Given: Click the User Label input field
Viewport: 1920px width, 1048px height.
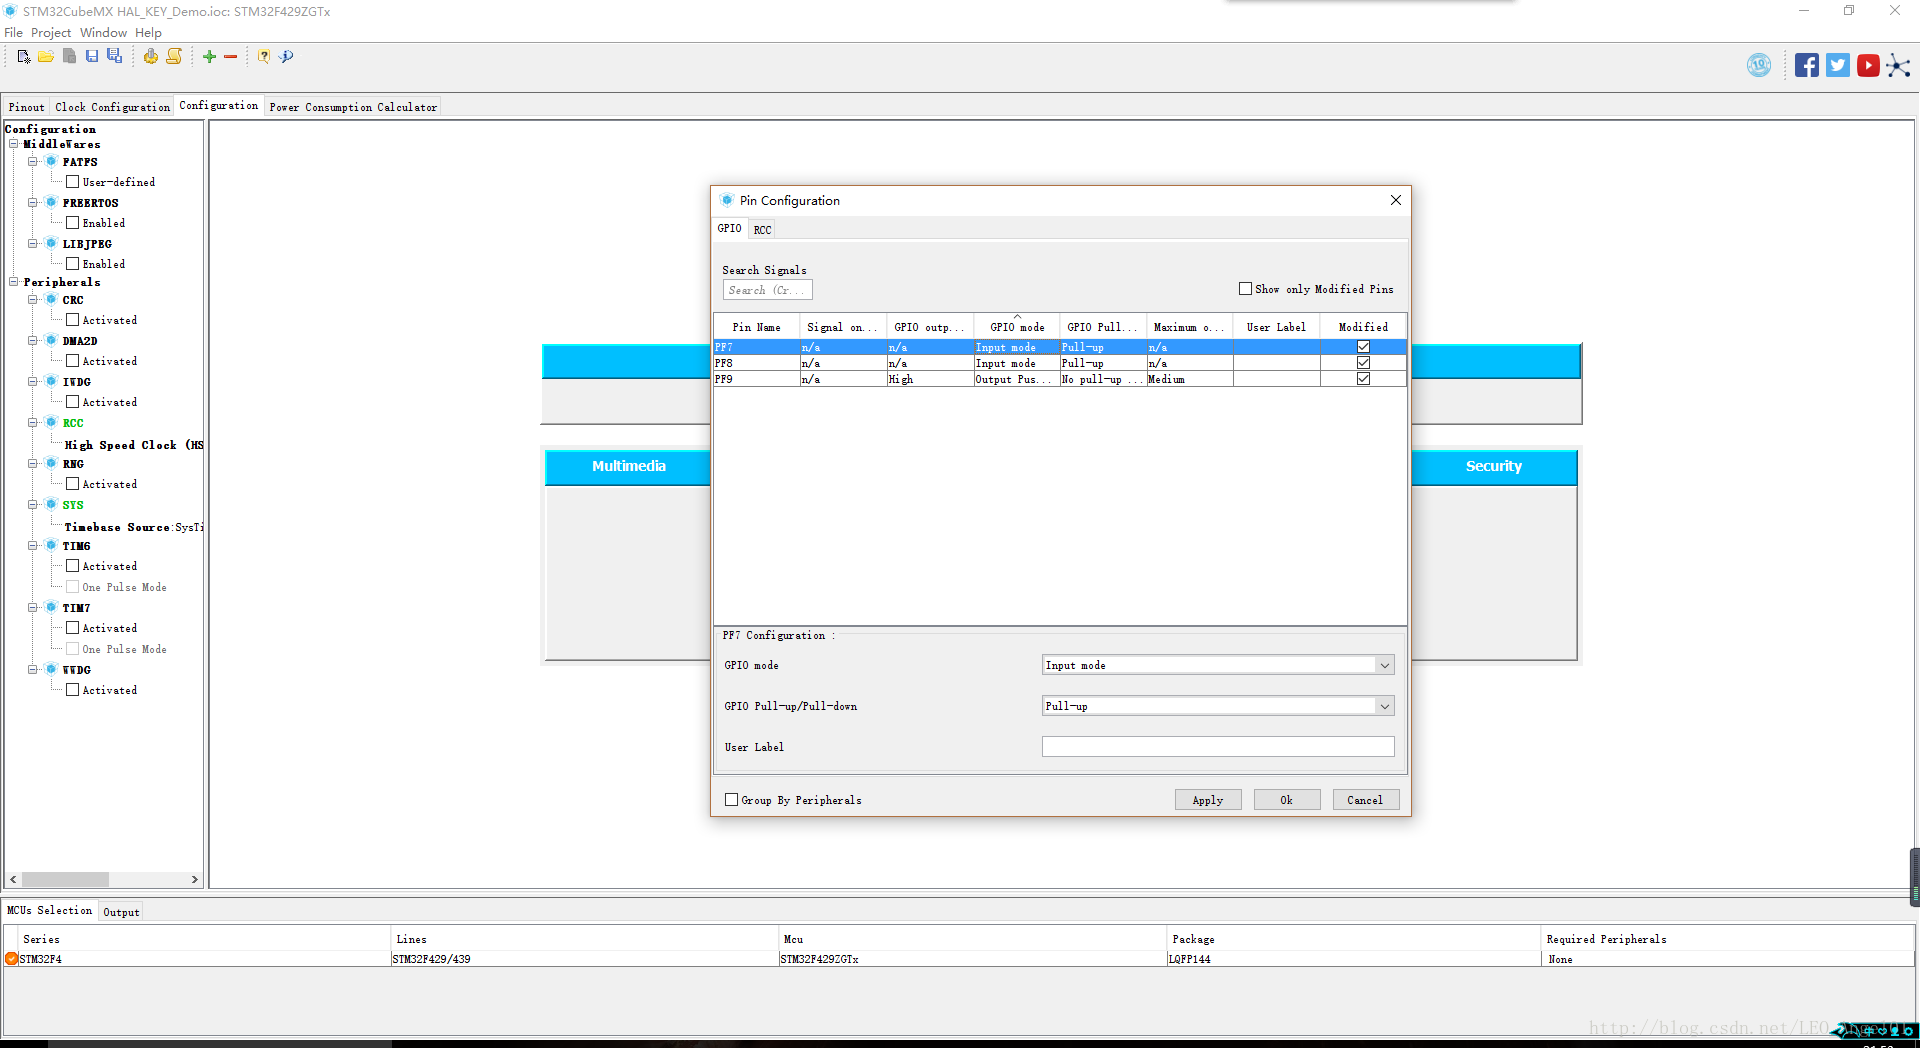Looking at the screenshot, I should pos(1217,747).
